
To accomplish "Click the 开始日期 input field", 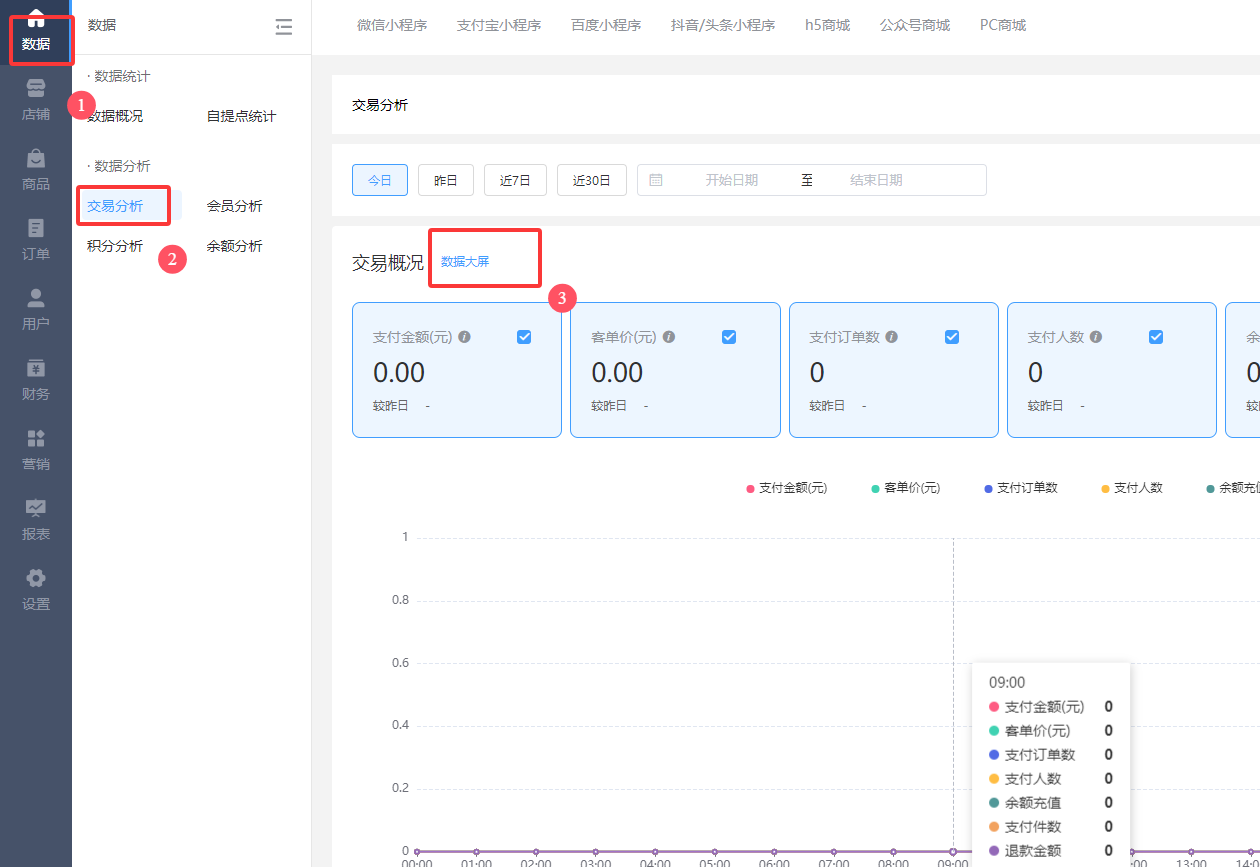I will point(732,180).
